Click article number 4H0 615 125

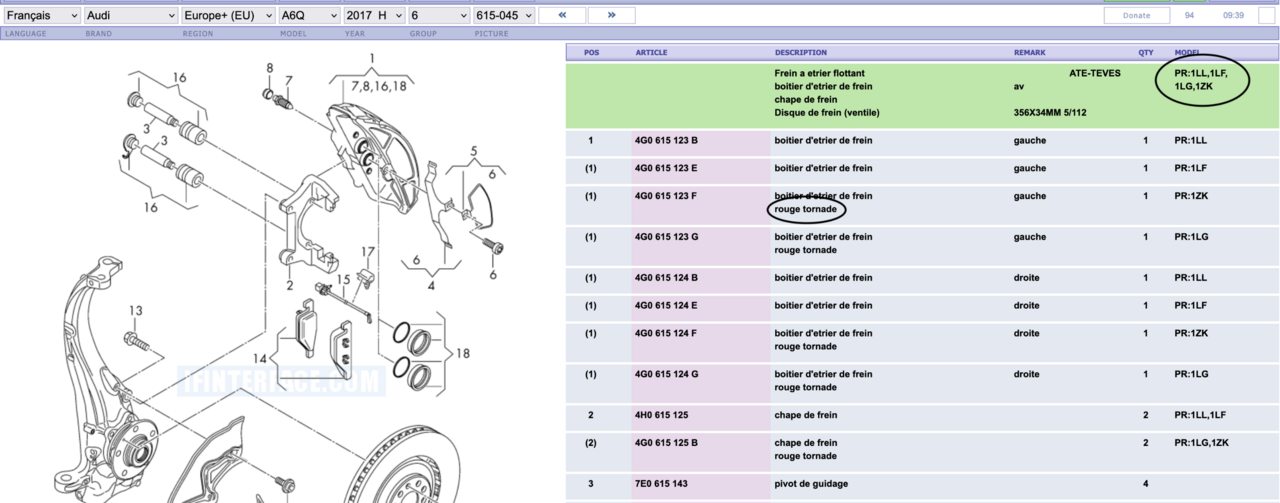point(662,415)
